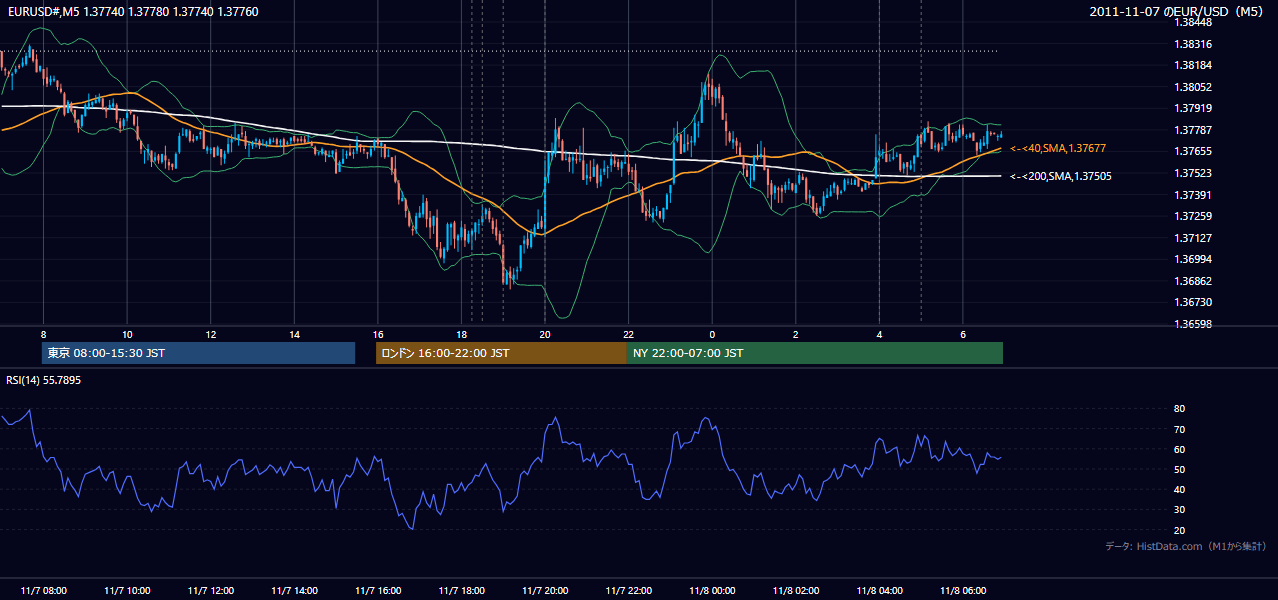Click price axis label 1.36730

(1193, 302)
